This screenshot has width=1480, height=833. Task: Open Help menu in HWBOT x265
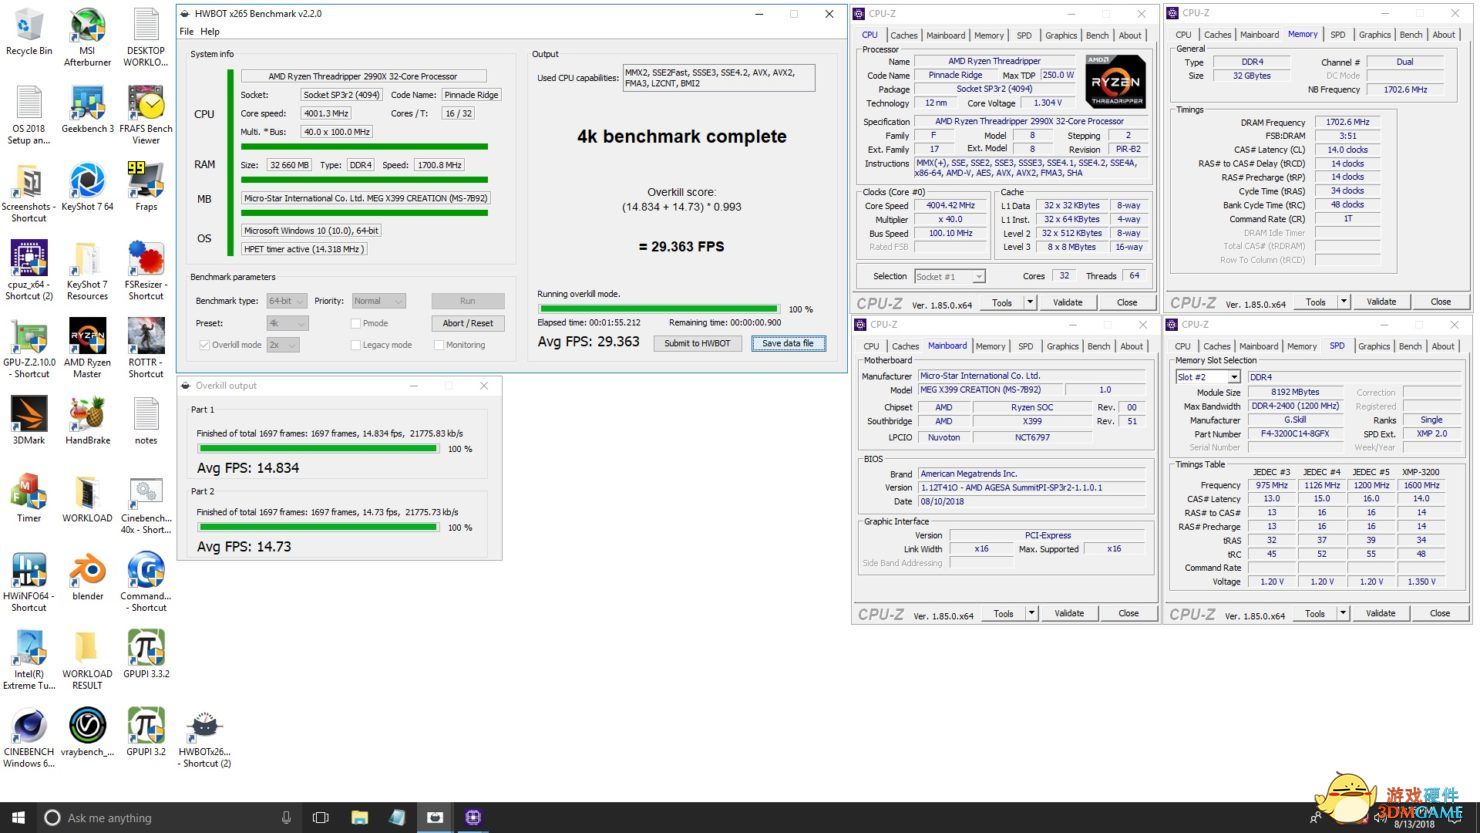coord(210,32)
